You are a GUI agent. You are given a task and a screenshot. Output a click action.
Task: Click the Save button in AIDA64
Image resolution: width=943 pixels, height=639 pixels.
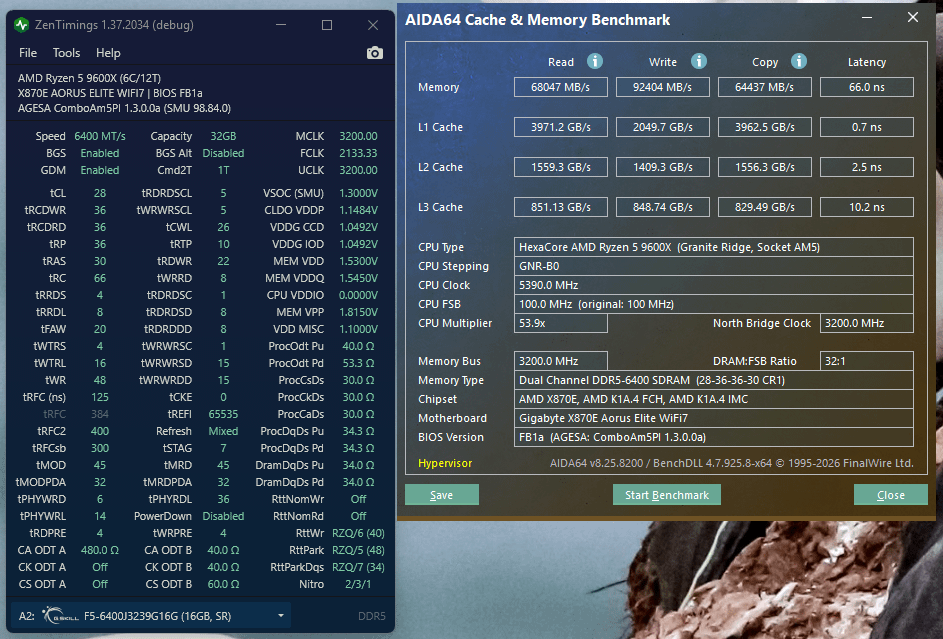(x=441, y=495)
